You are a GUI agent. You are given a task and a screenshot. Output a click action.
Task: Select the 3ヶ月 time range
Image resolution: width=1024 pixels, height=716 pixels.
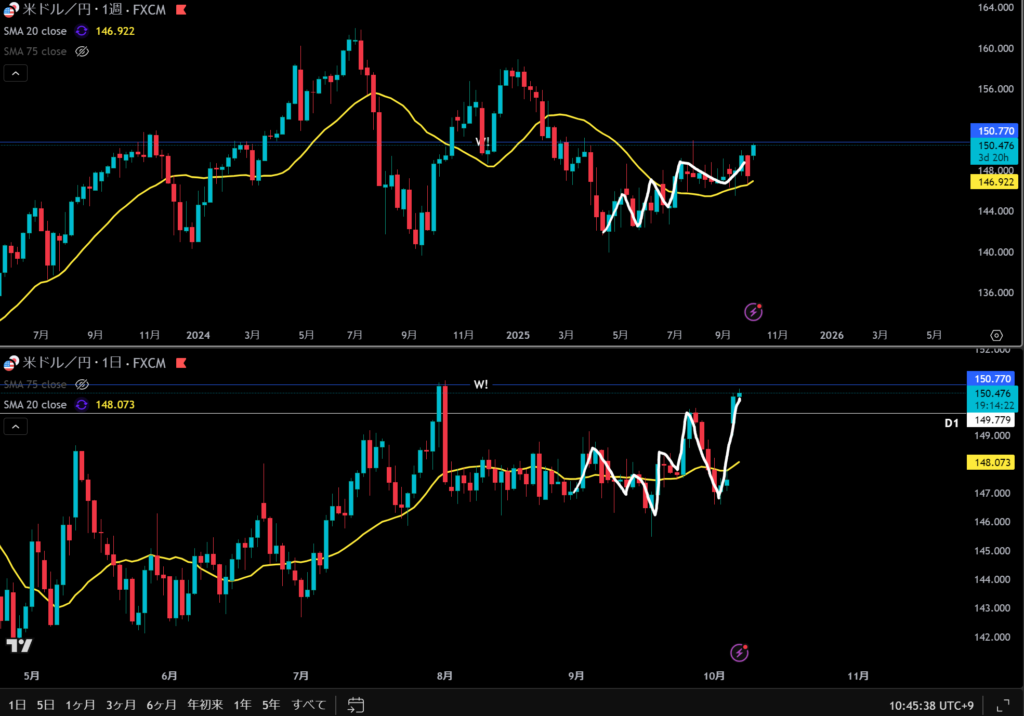tap(121, 704)
